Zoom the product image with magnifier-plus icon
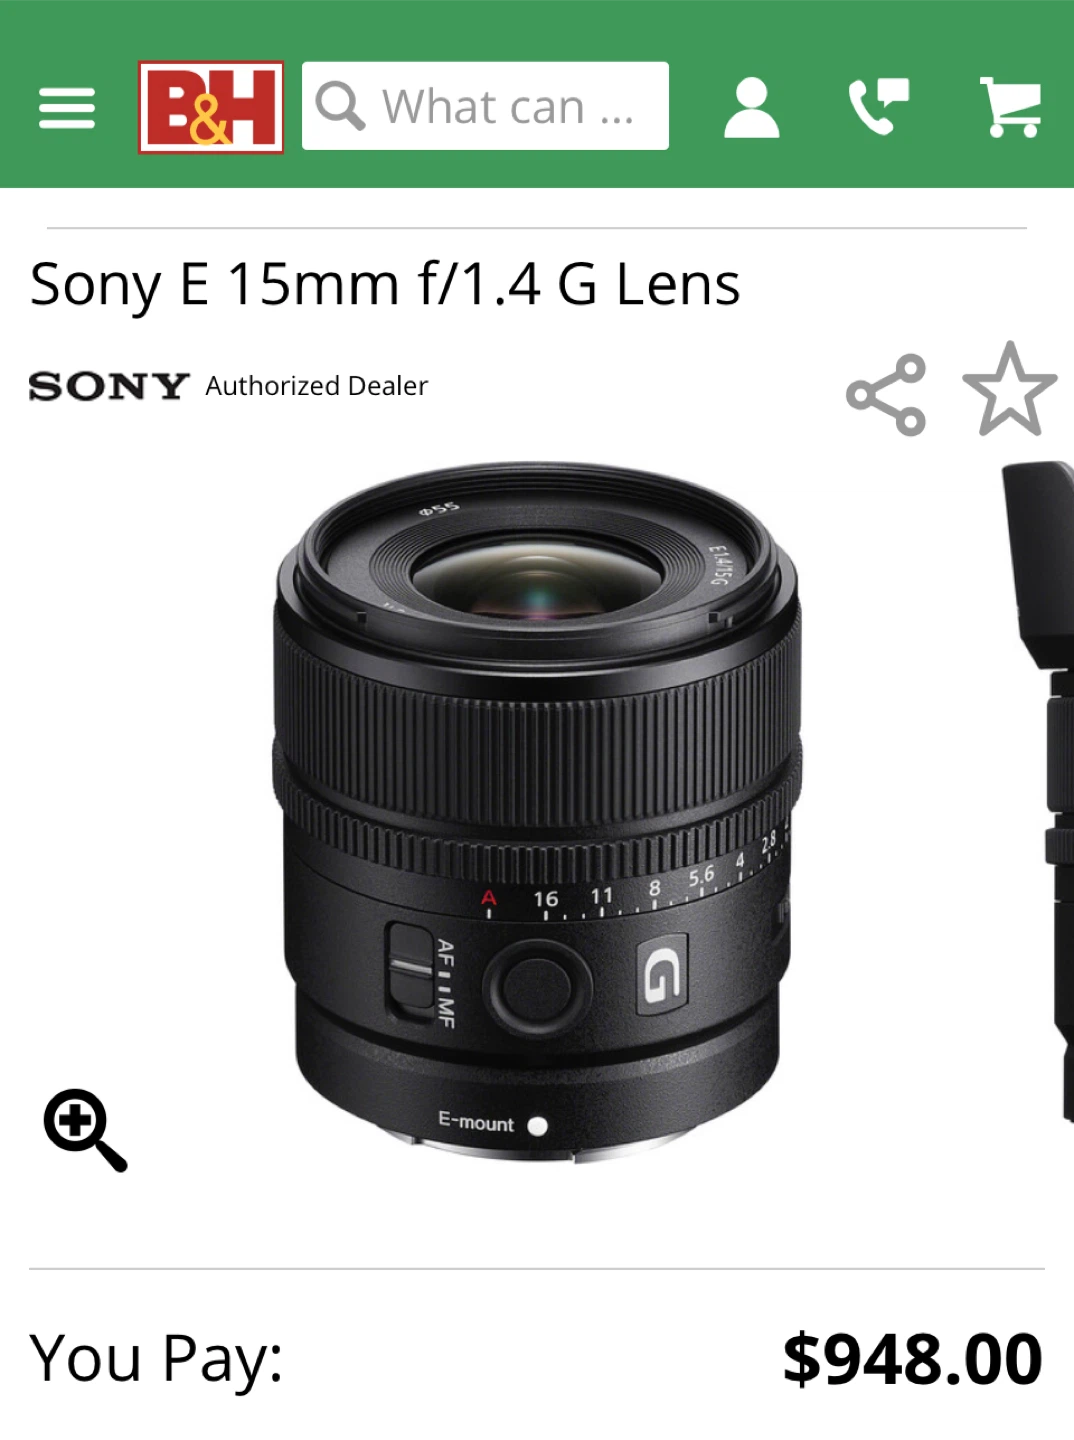The width and height of the screenshot is (1074, 1440). (85, 1130)
